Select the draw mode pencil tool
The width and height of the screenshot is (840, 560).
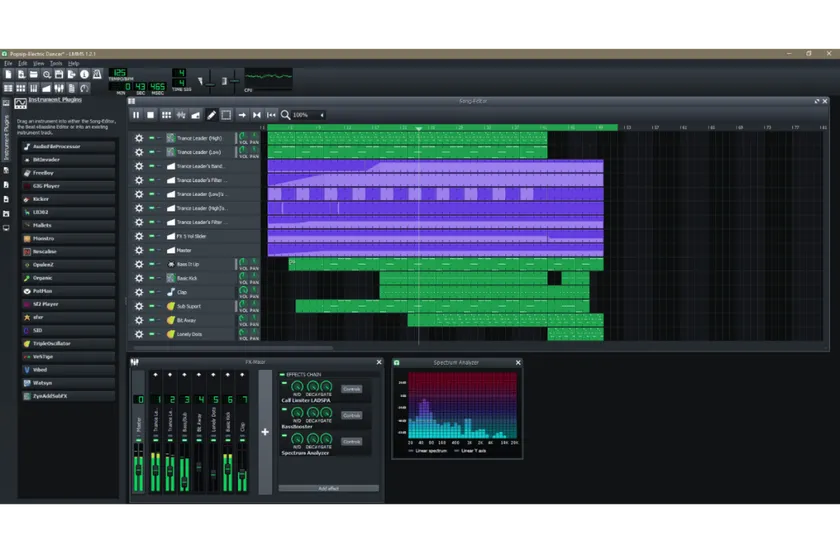(212, 115)
